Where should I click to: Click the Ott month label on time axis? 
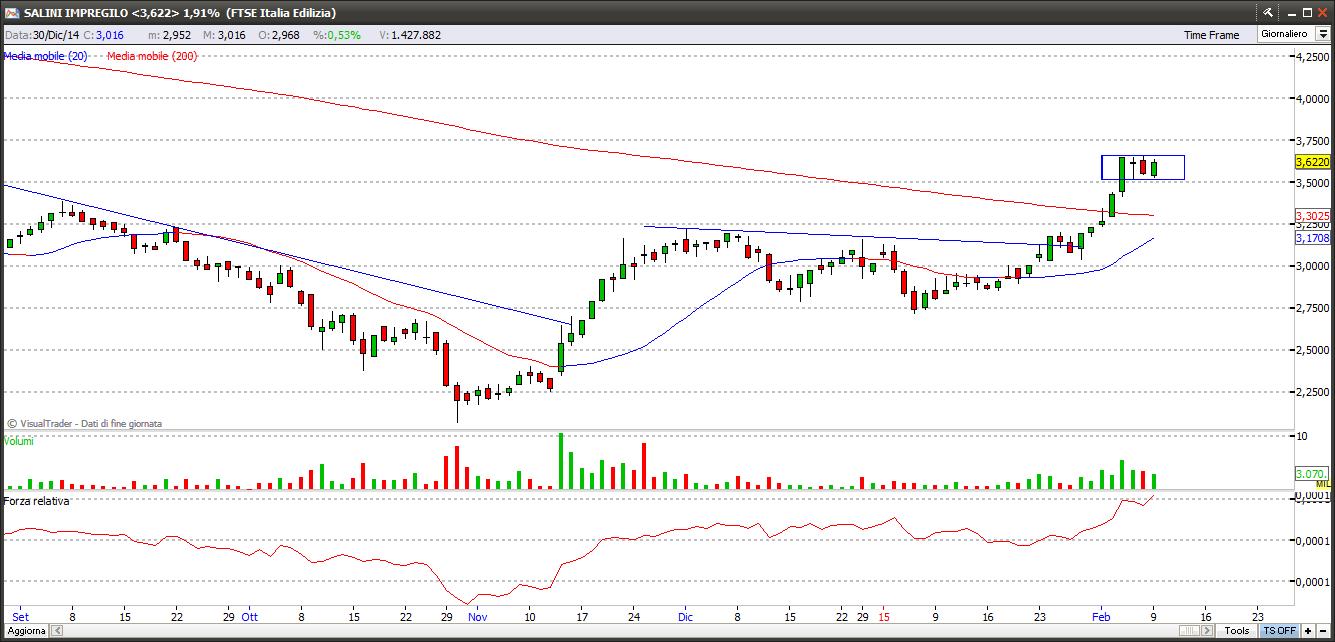[249, 616]
